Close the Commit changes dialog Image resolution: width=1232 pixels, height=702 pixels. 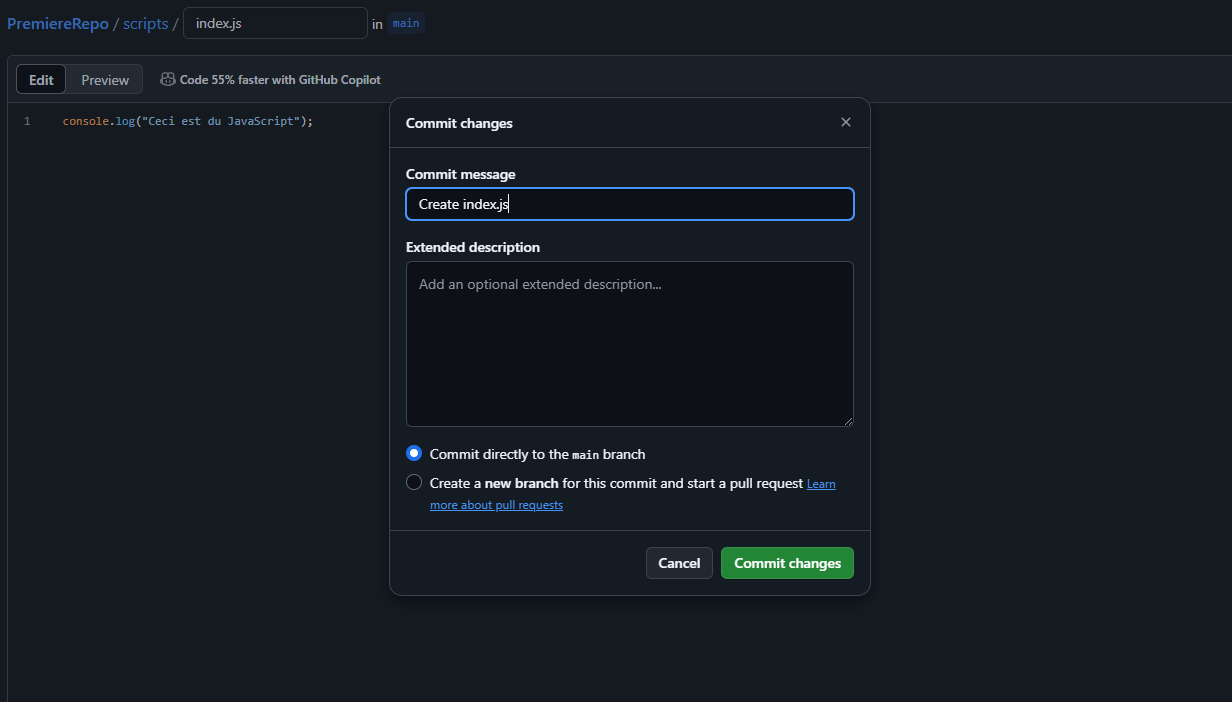845,122
